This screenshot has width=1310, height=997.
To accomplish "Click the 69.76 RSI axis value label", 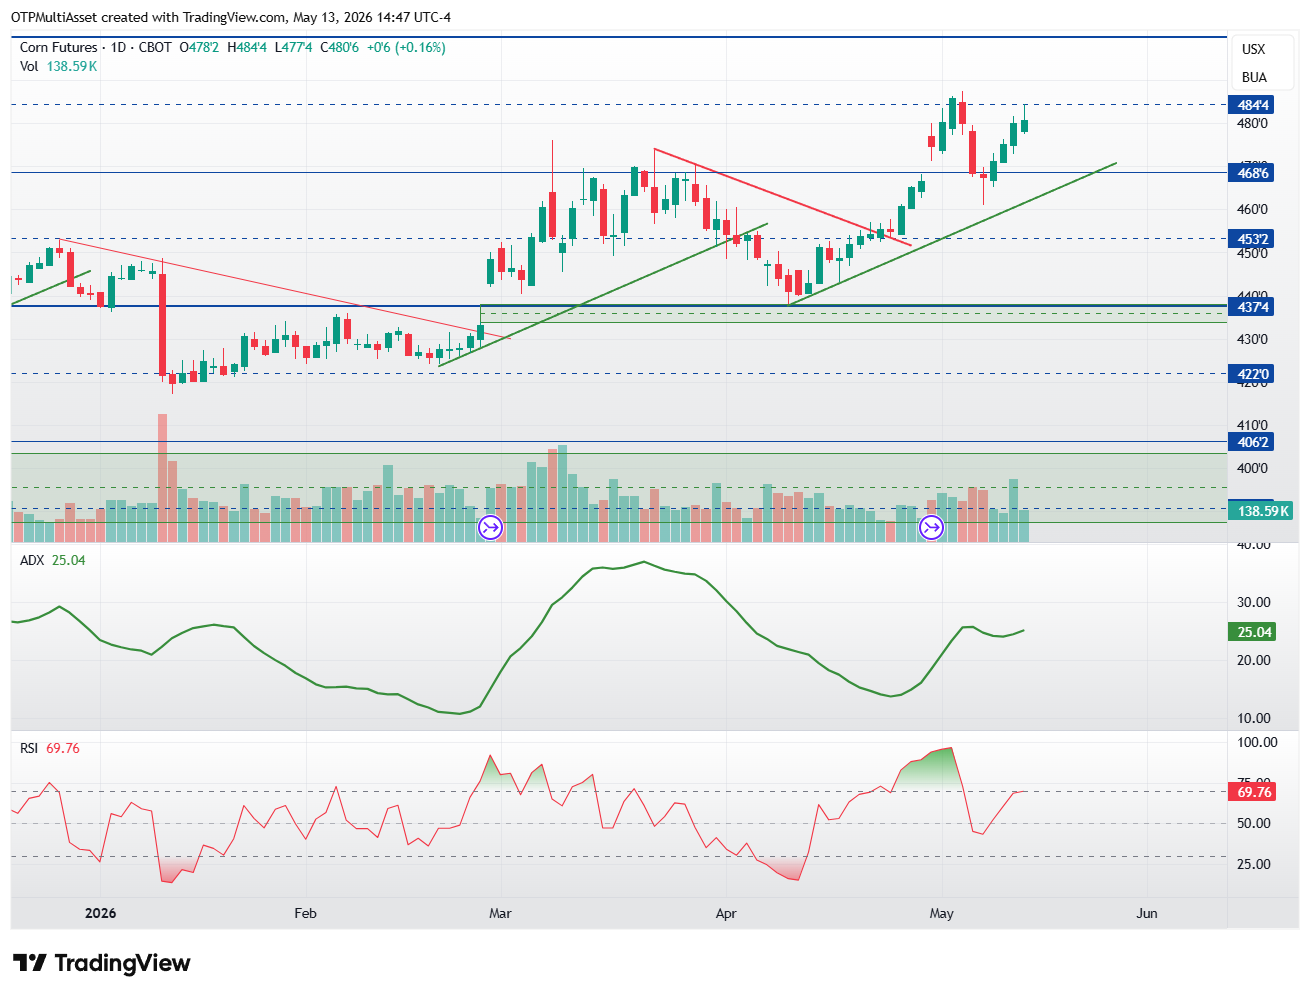I will click(1254, 792).
